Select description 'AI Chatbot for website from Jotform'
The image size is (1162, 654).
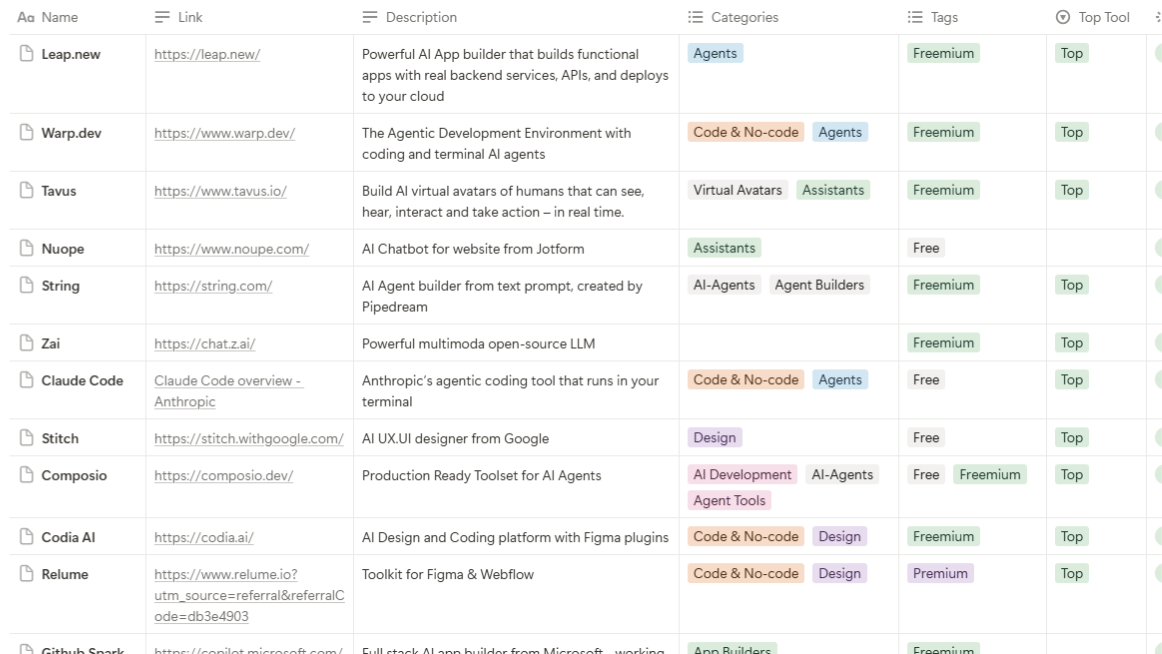[x=473, y=249]
